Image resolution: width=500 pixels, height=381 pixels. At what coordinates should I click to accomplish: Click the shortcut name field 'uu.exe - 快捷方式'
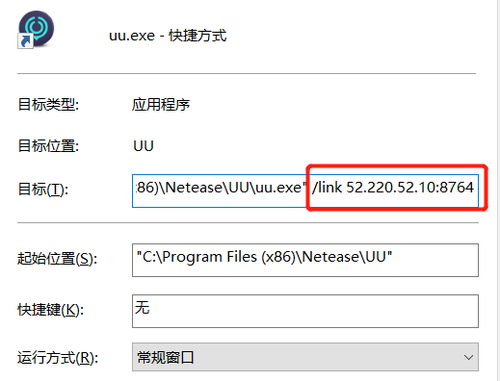click(x=168, y=36)
